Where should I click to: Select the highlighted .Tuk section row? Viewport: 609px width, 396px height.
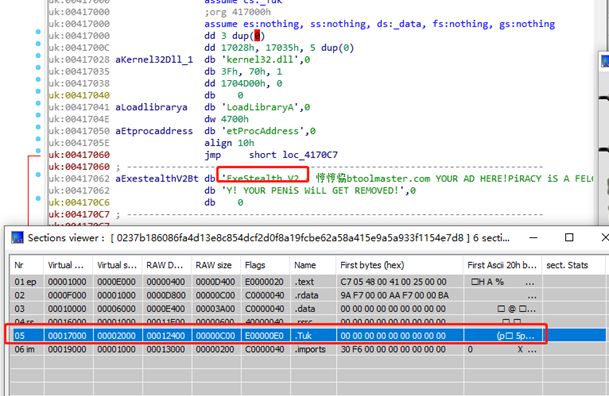307,335
